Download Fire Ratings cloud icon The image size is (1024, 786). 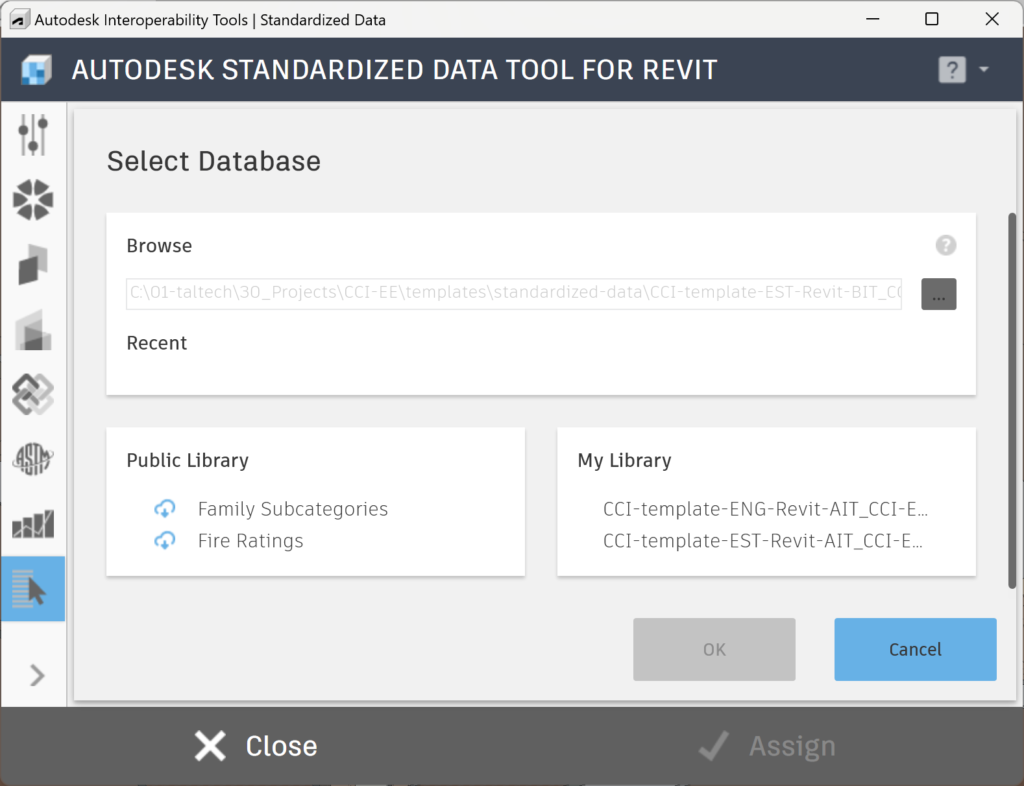pos(165,540)
